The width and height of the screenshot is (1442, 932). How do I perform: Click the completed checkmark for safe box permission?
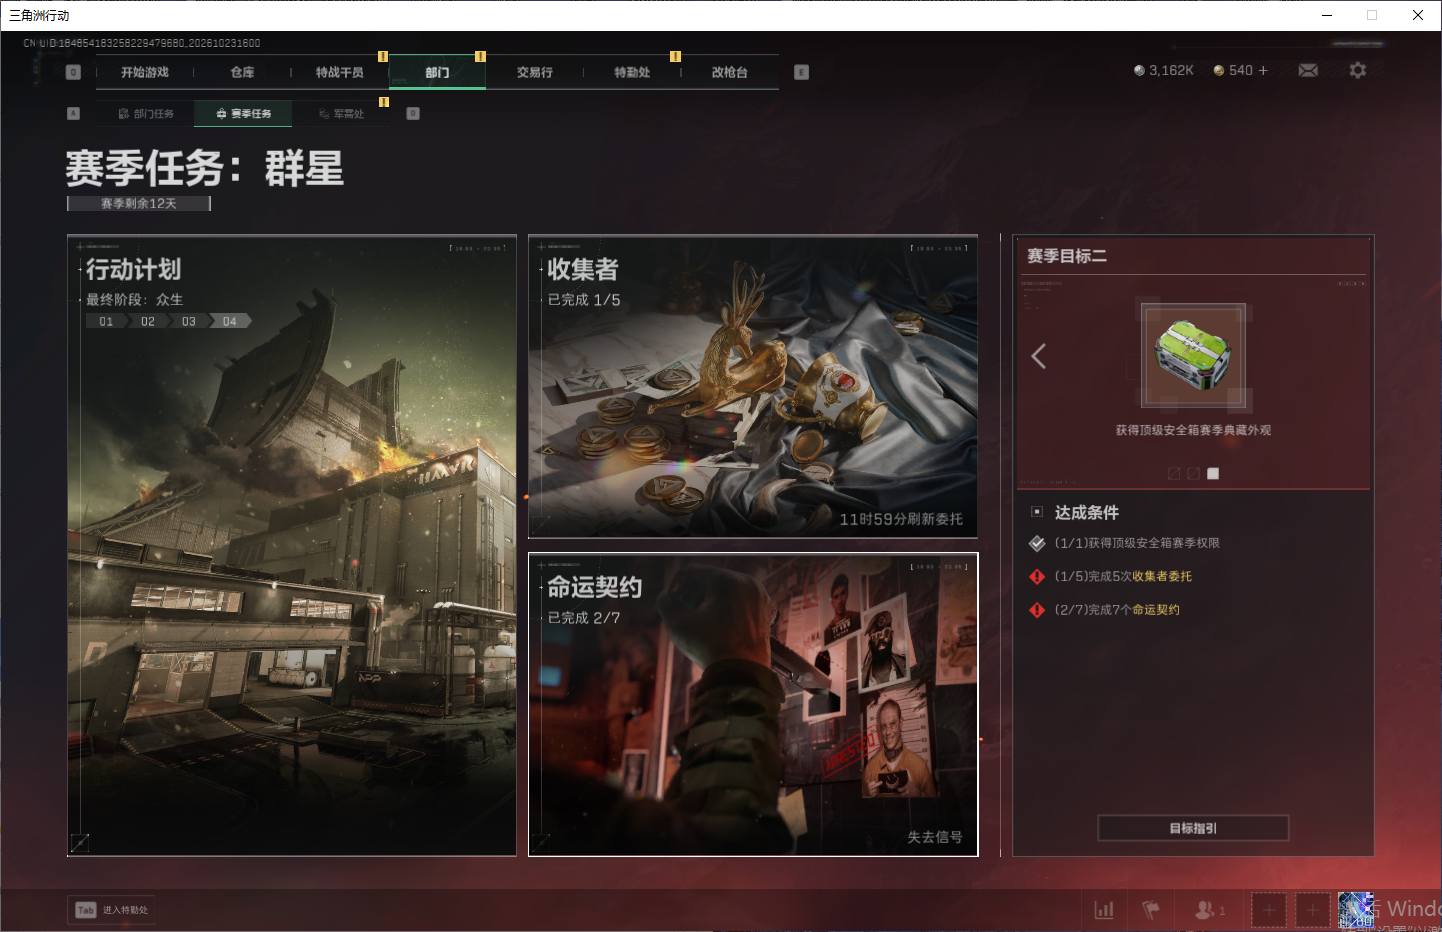click(x=1037, y=543)
